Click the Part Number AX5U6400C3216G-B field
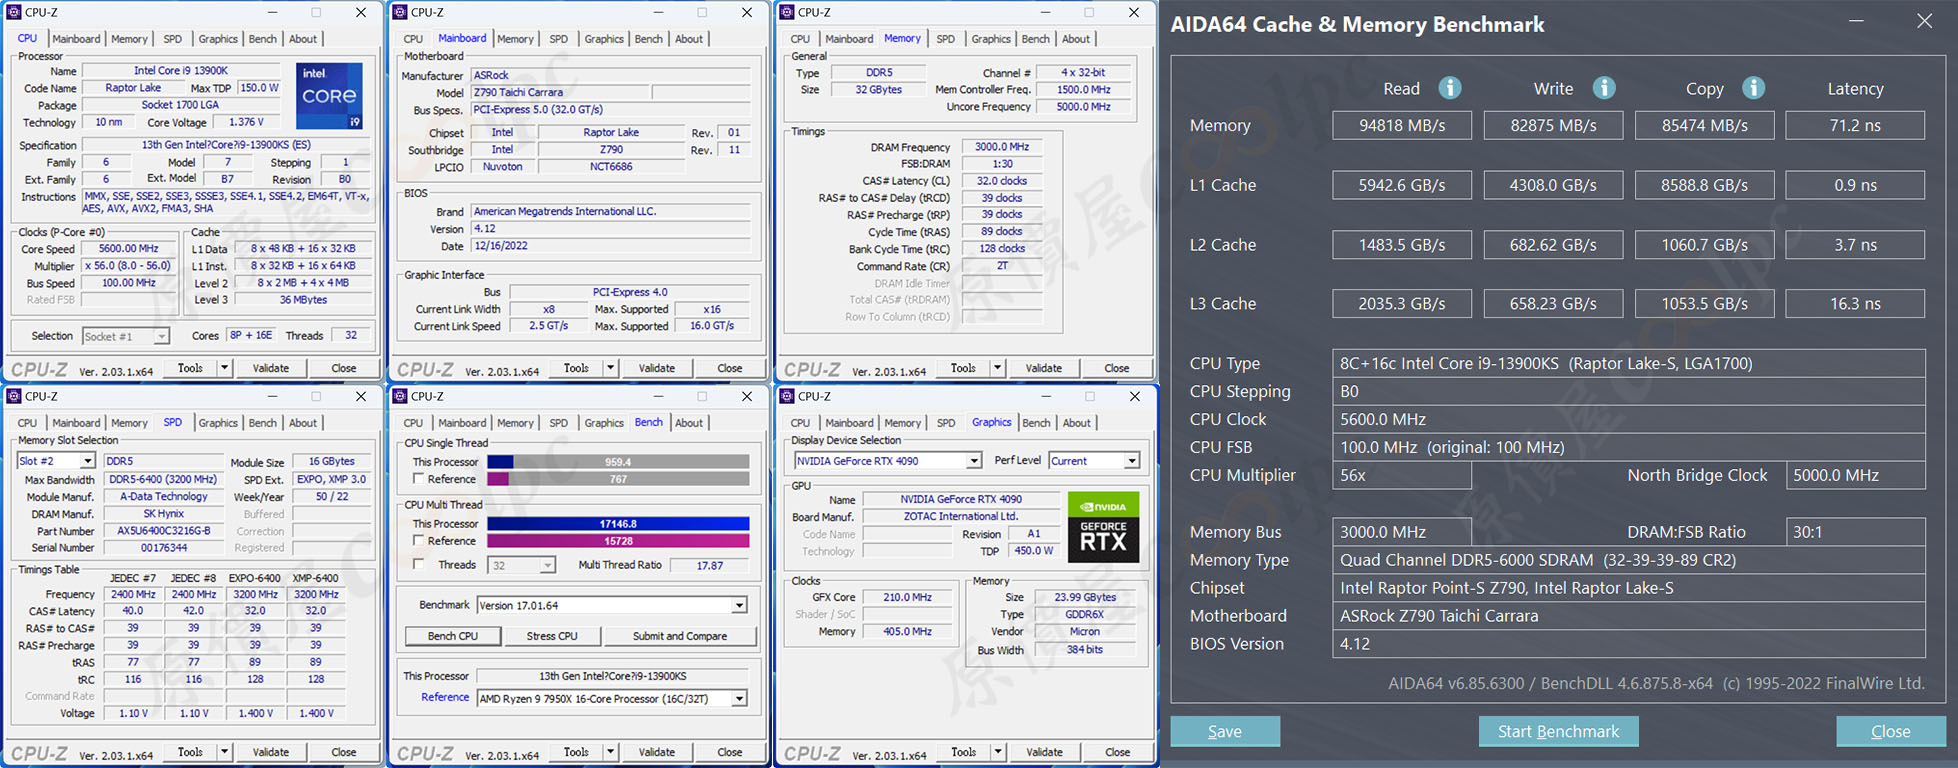The width and height of the screenshot is (1958, 768). 164,531
